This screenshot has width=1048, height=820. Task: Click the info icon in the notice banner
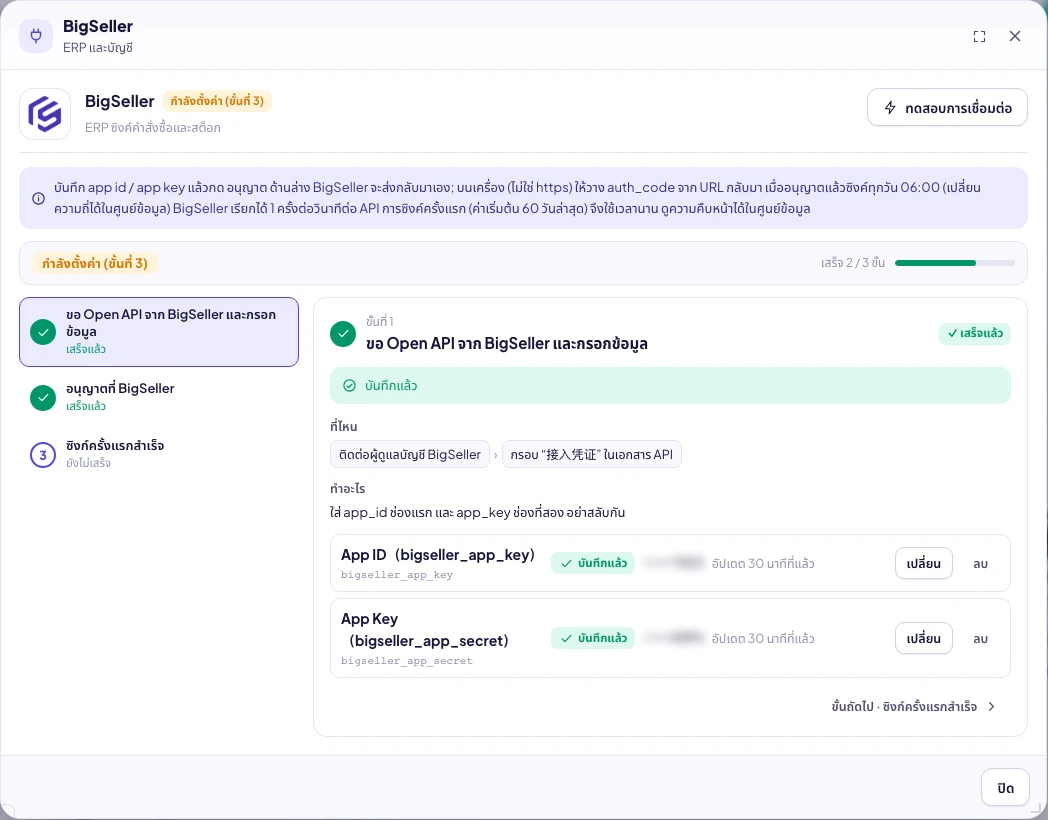pyautogui.click(x=39, y=198)
